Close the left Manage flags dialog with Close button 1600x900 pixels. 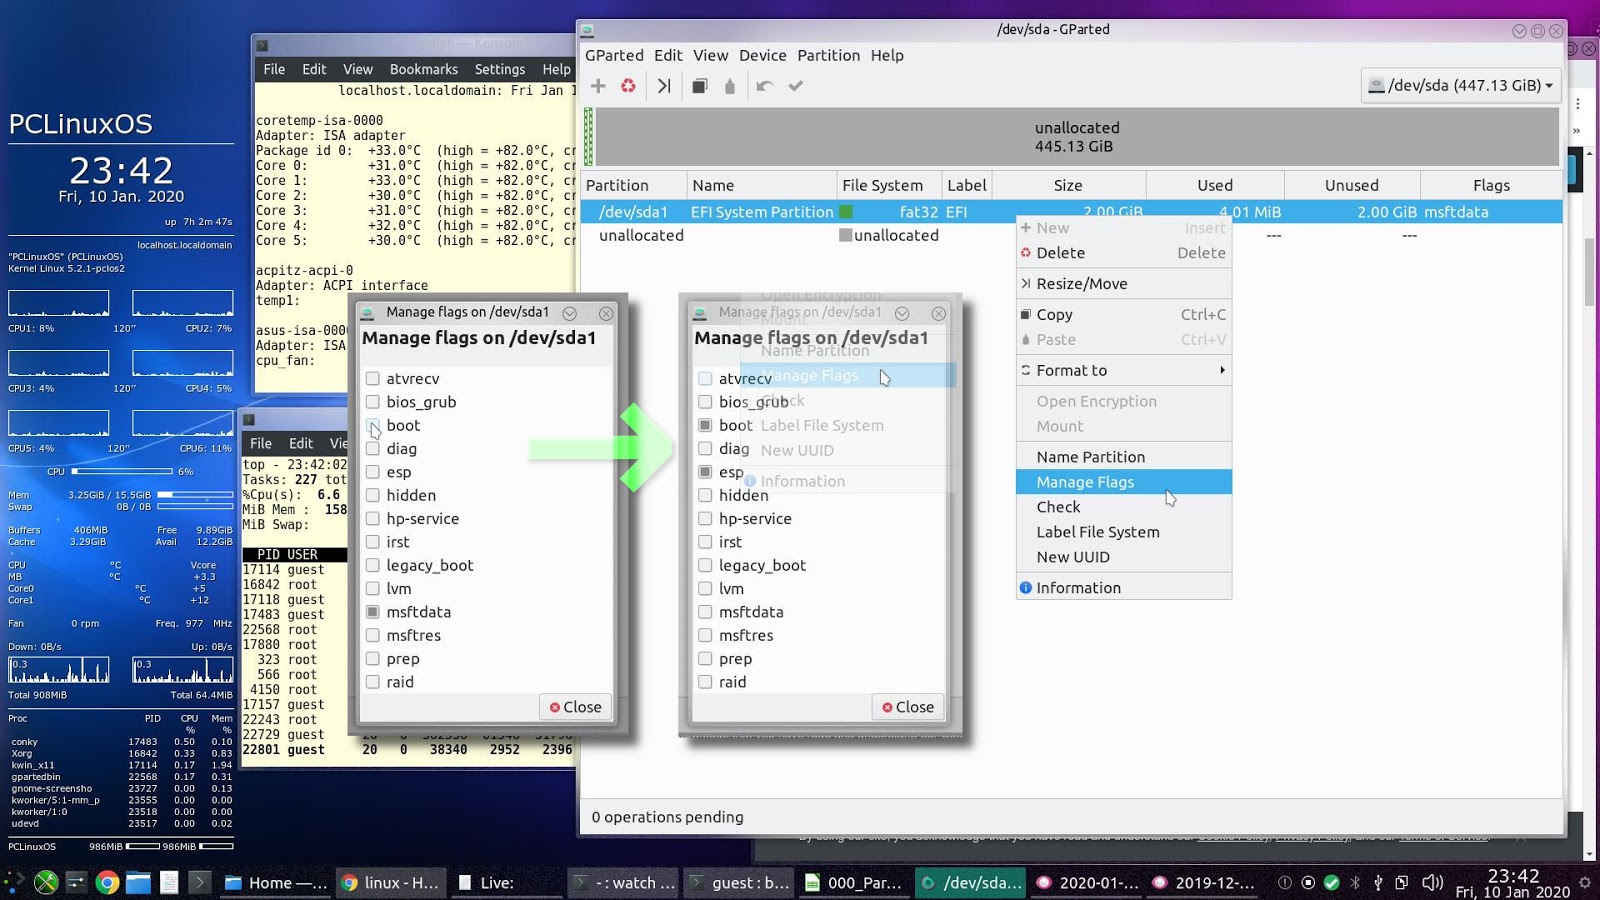pyautogui.click(x=576, y=707)
